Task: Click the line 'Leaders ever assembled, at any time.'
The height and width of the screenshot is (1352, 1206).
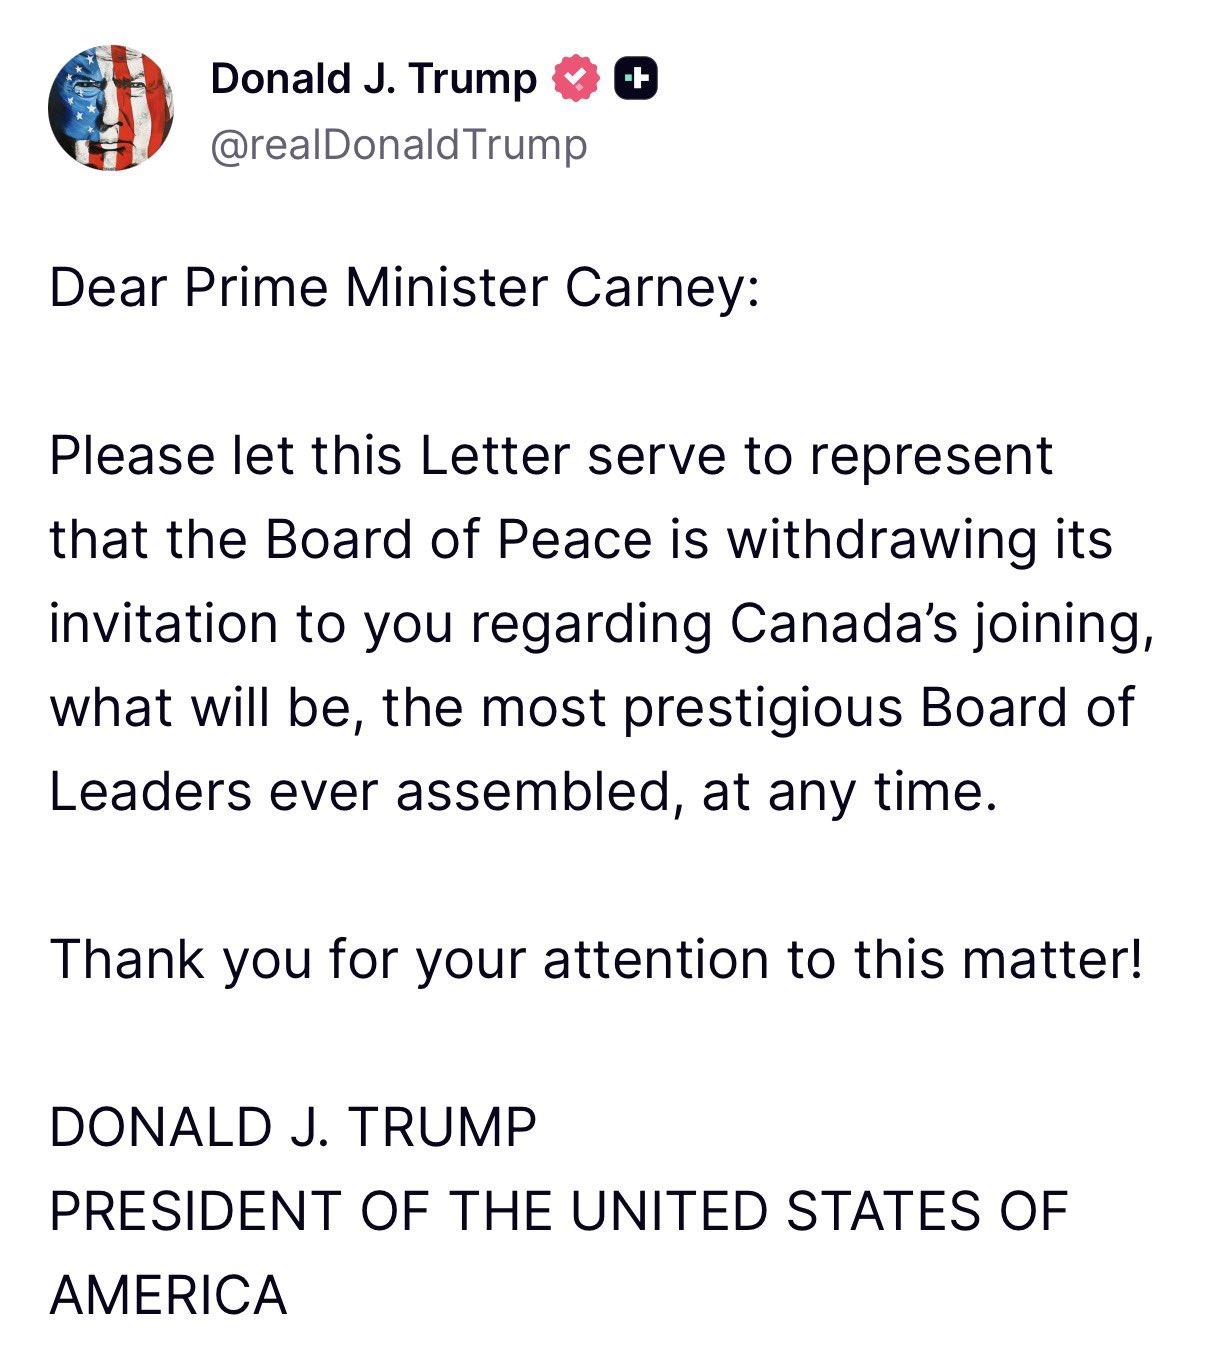Action: pos(523,792)
